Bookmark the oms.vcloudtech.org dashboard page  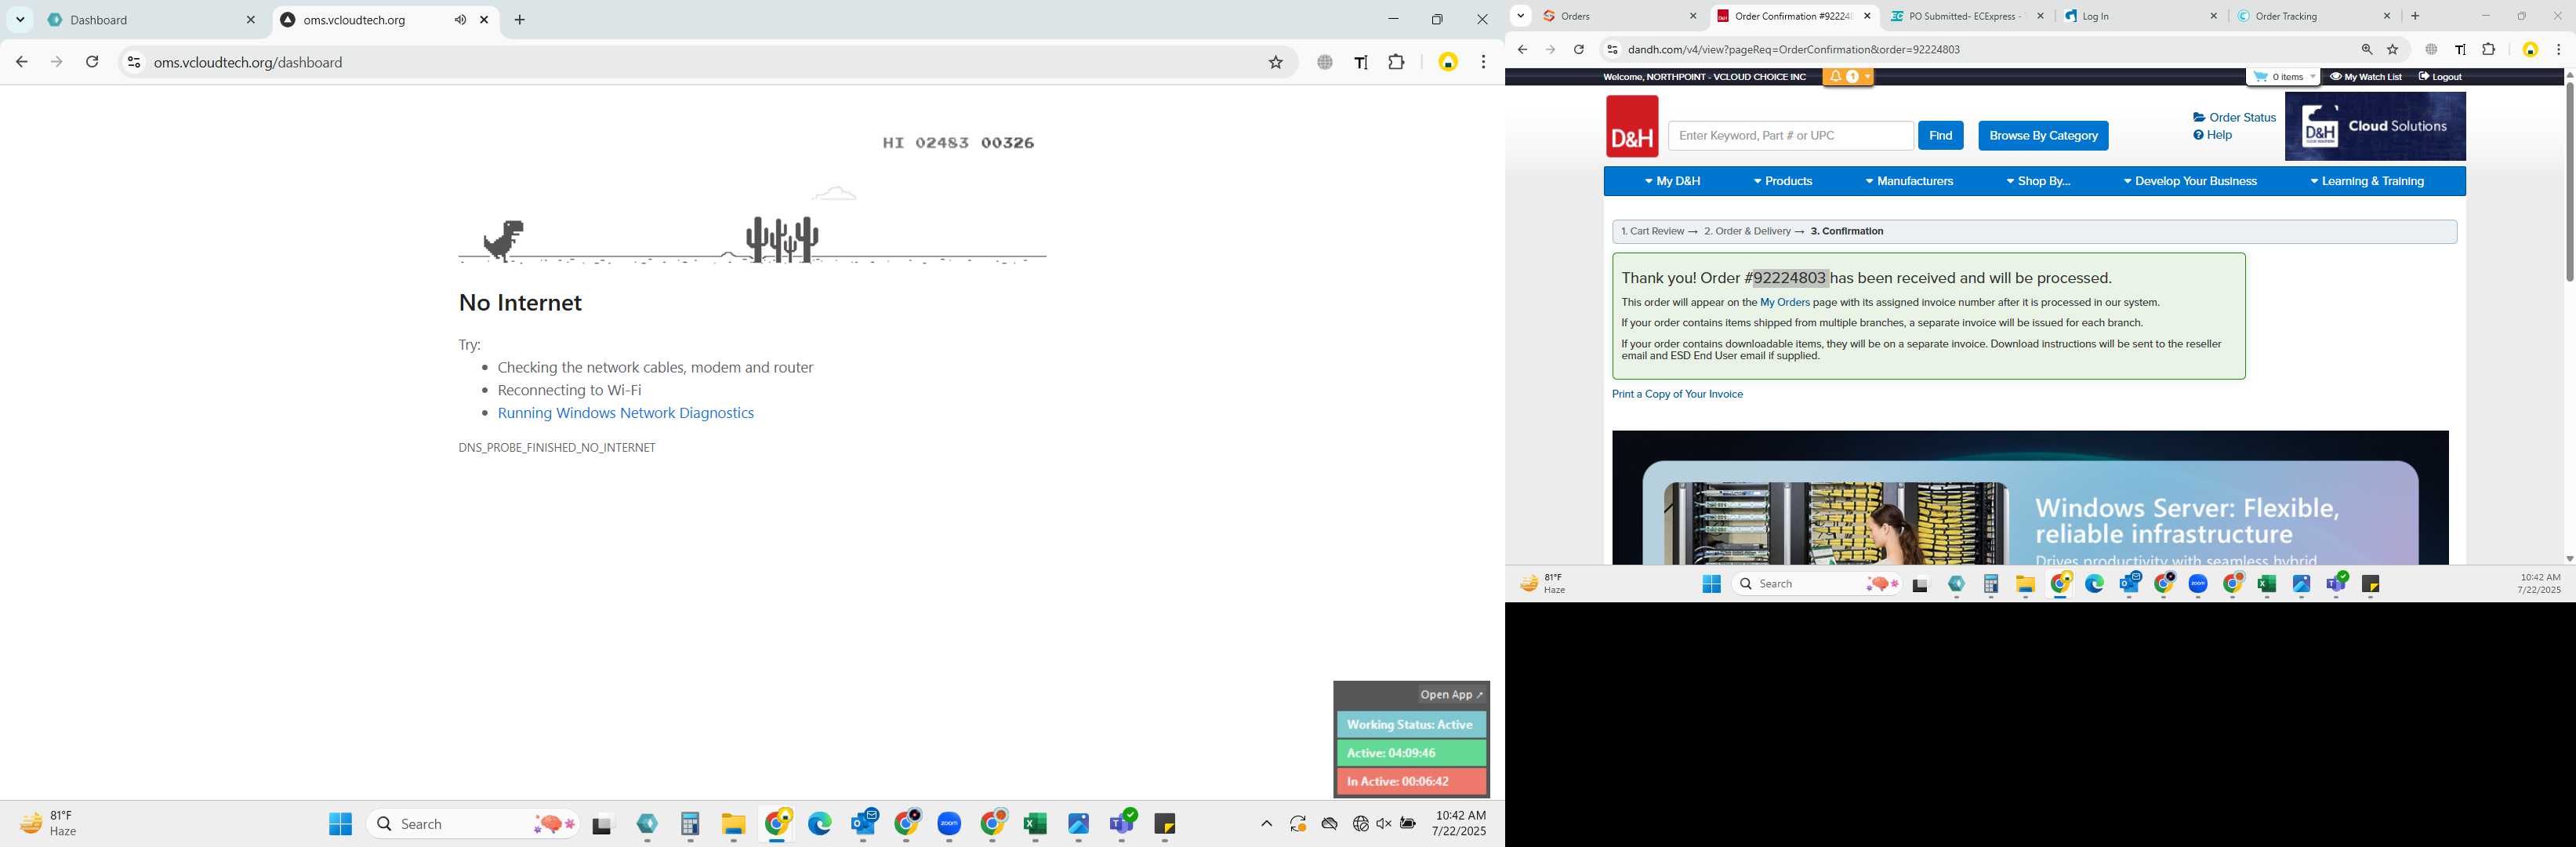tap(1276, 62)
